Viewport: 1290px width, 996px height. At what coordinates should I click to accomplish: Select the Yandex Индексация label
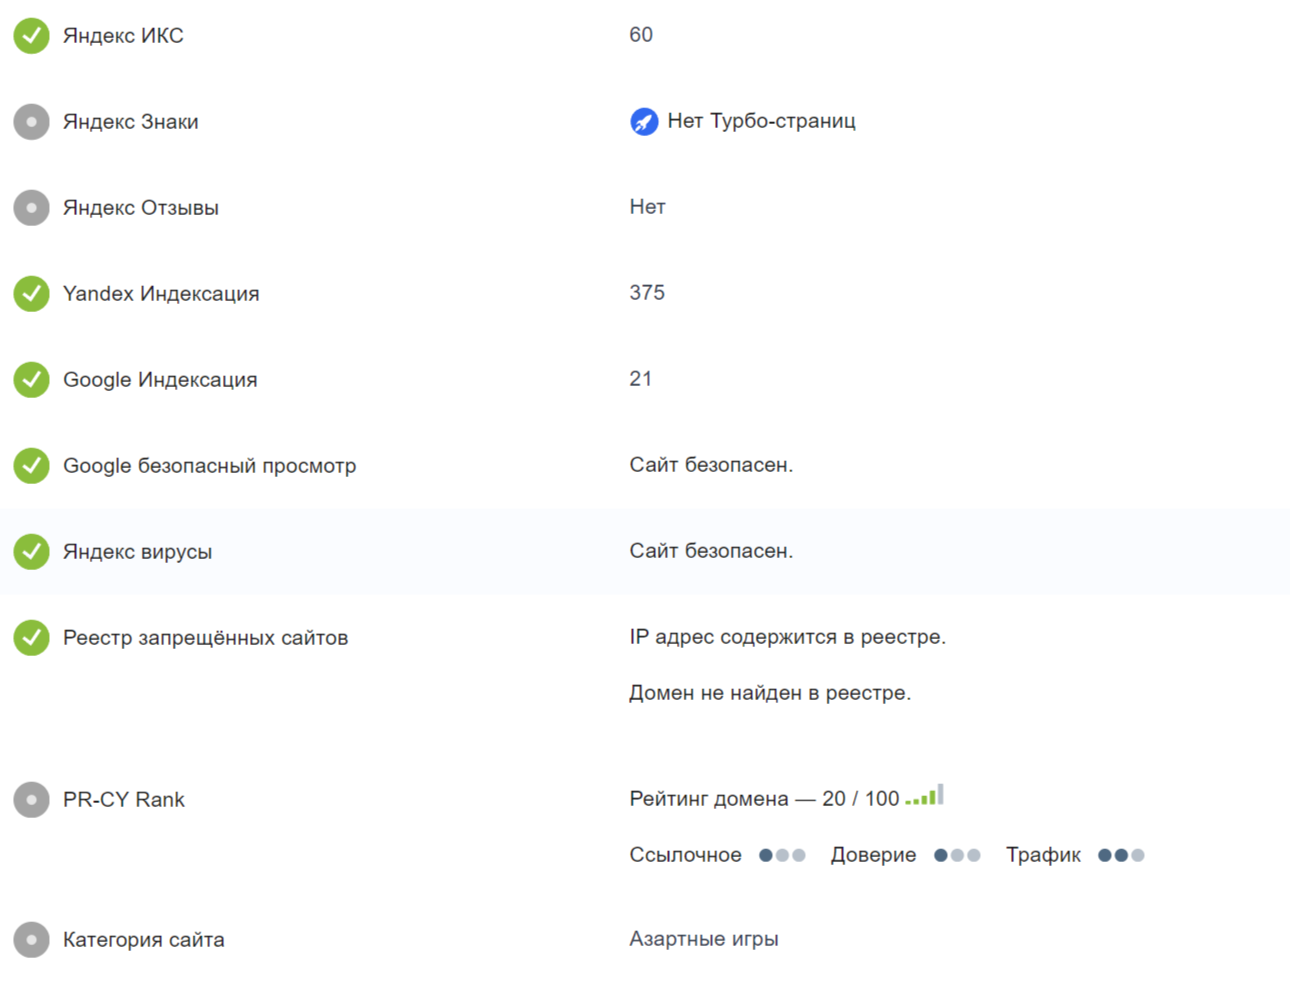point(161,294)
